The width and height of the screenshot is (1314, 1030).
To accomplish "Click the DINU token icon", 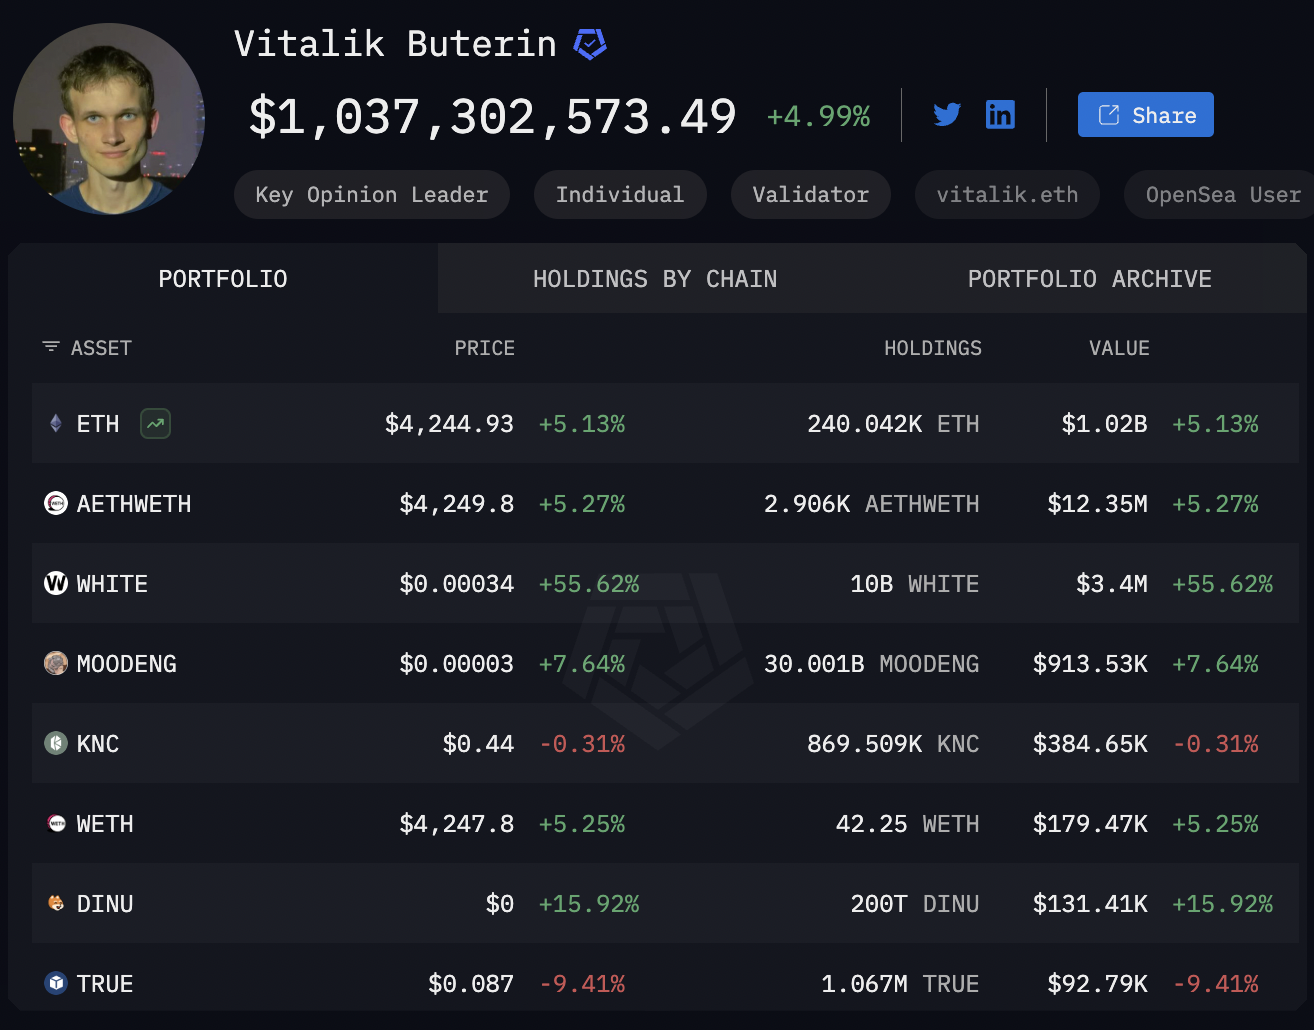I will tap(55, 903).
